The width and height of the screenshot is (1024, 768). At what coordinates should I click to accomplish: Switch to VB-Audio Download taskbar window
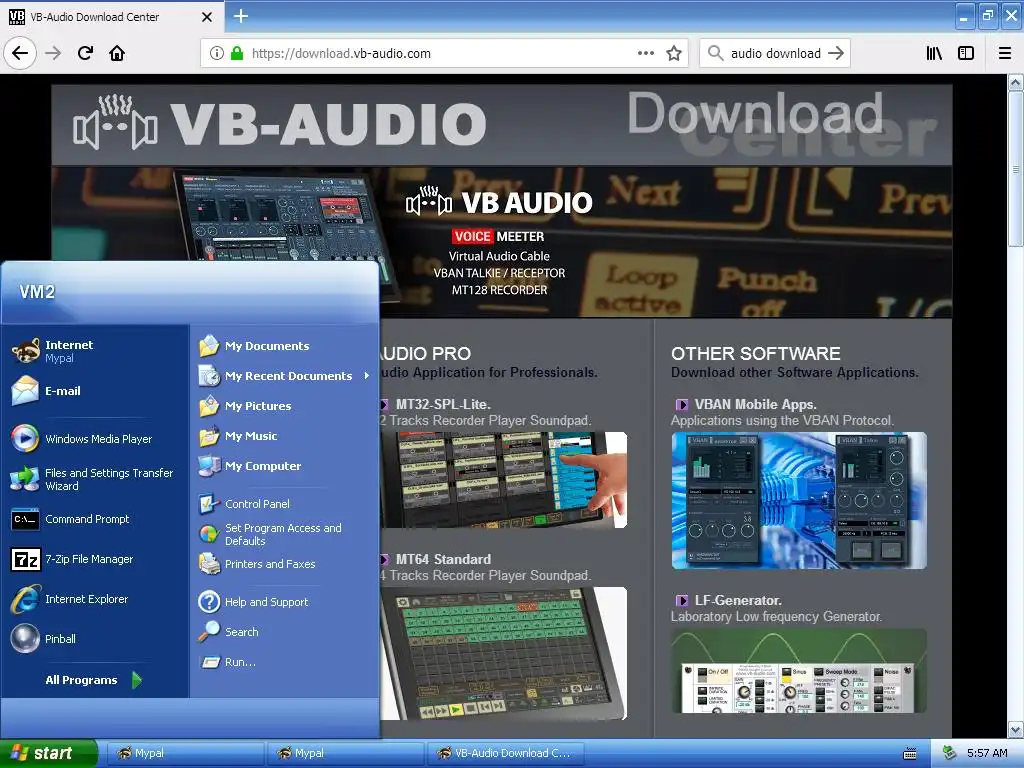pyautogui.click(x=505, y=753)
